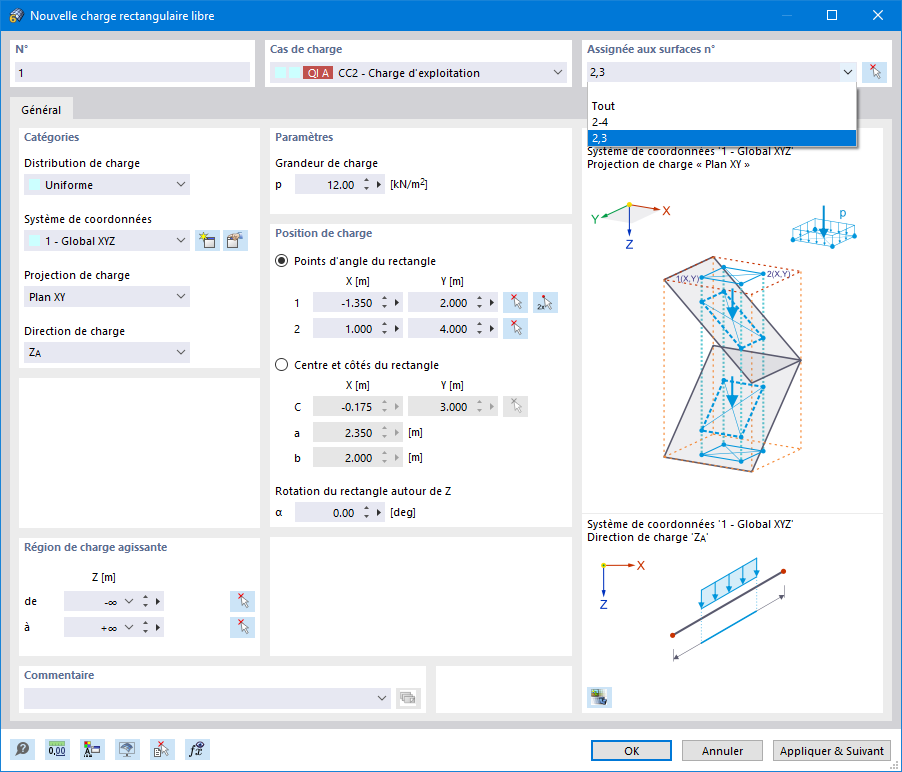Image resolution: width=902 pixels, height=772 pixels.
Task: Click the assigned surfaces '2,3' text field
Action: tap(713, 72)
